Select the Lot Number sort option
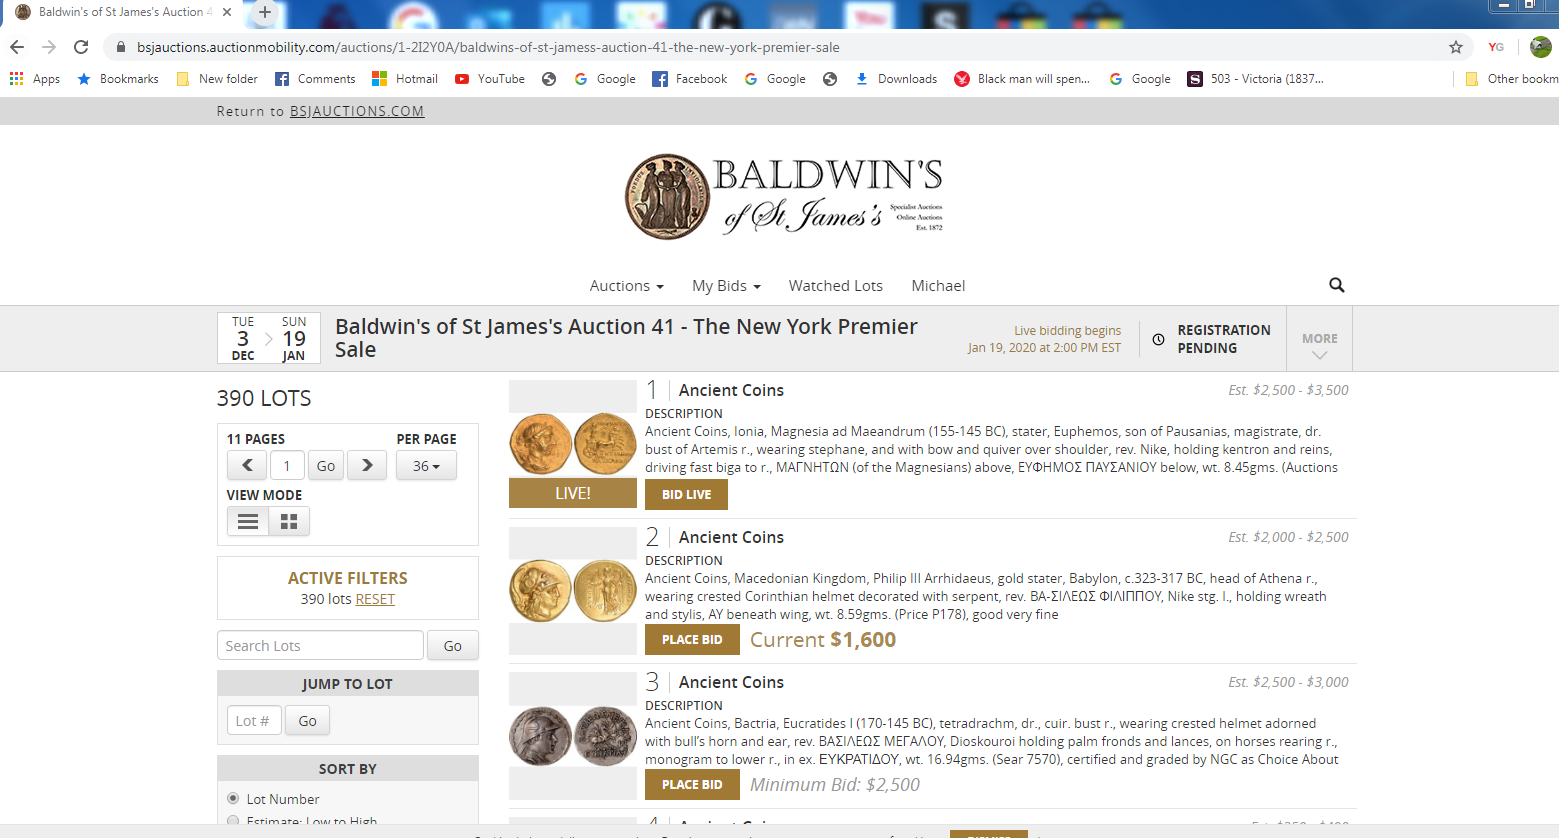The image size is (1559, 838). coord(233,798)
